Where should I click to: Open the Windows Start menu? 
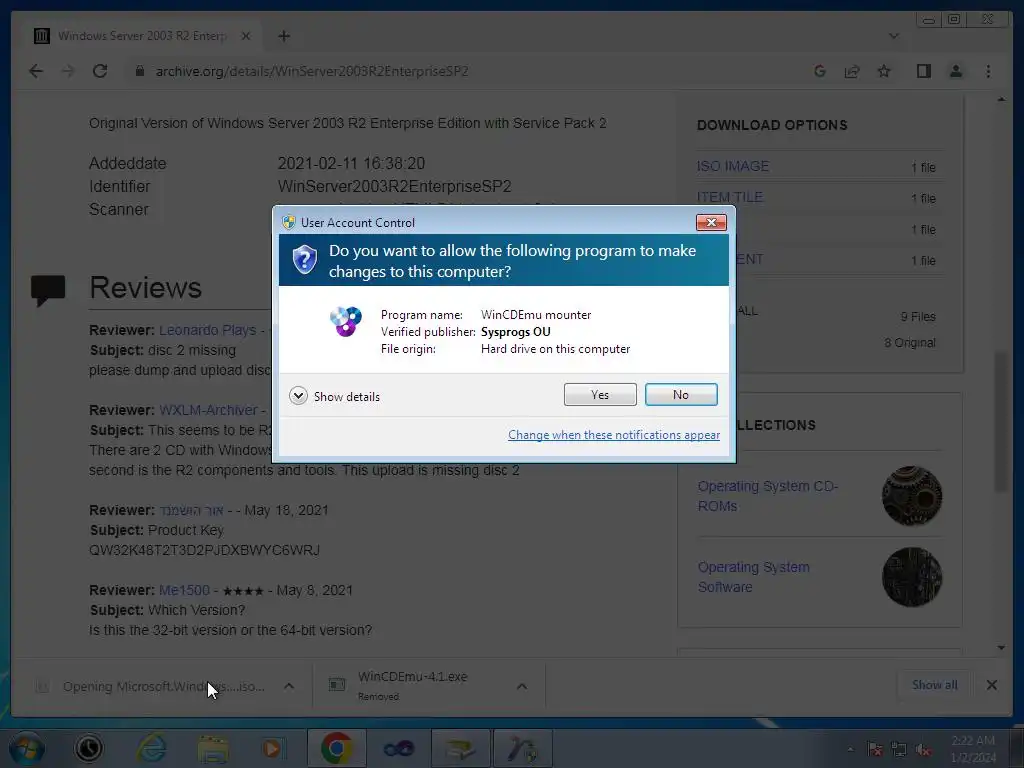[27, 748]
